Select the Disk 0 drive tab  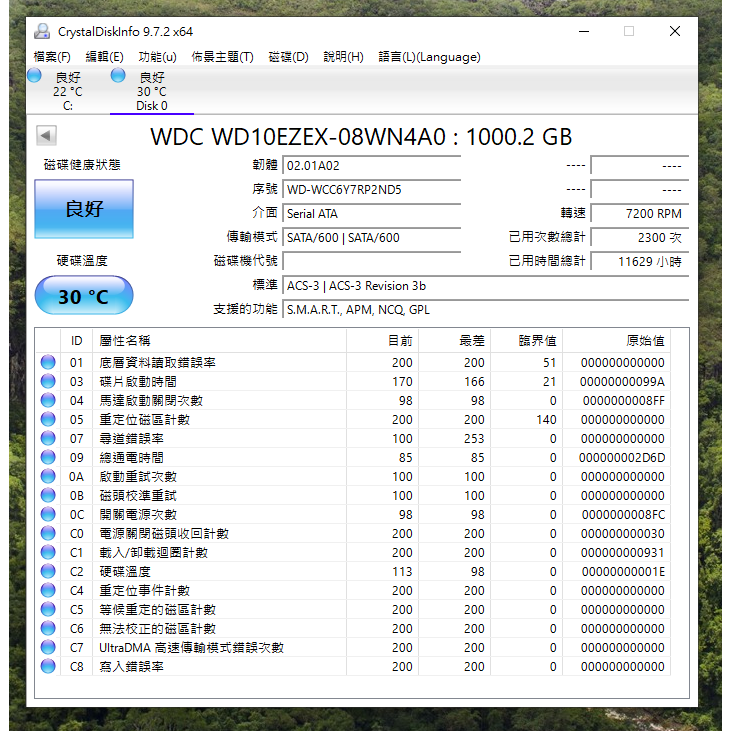152,91
